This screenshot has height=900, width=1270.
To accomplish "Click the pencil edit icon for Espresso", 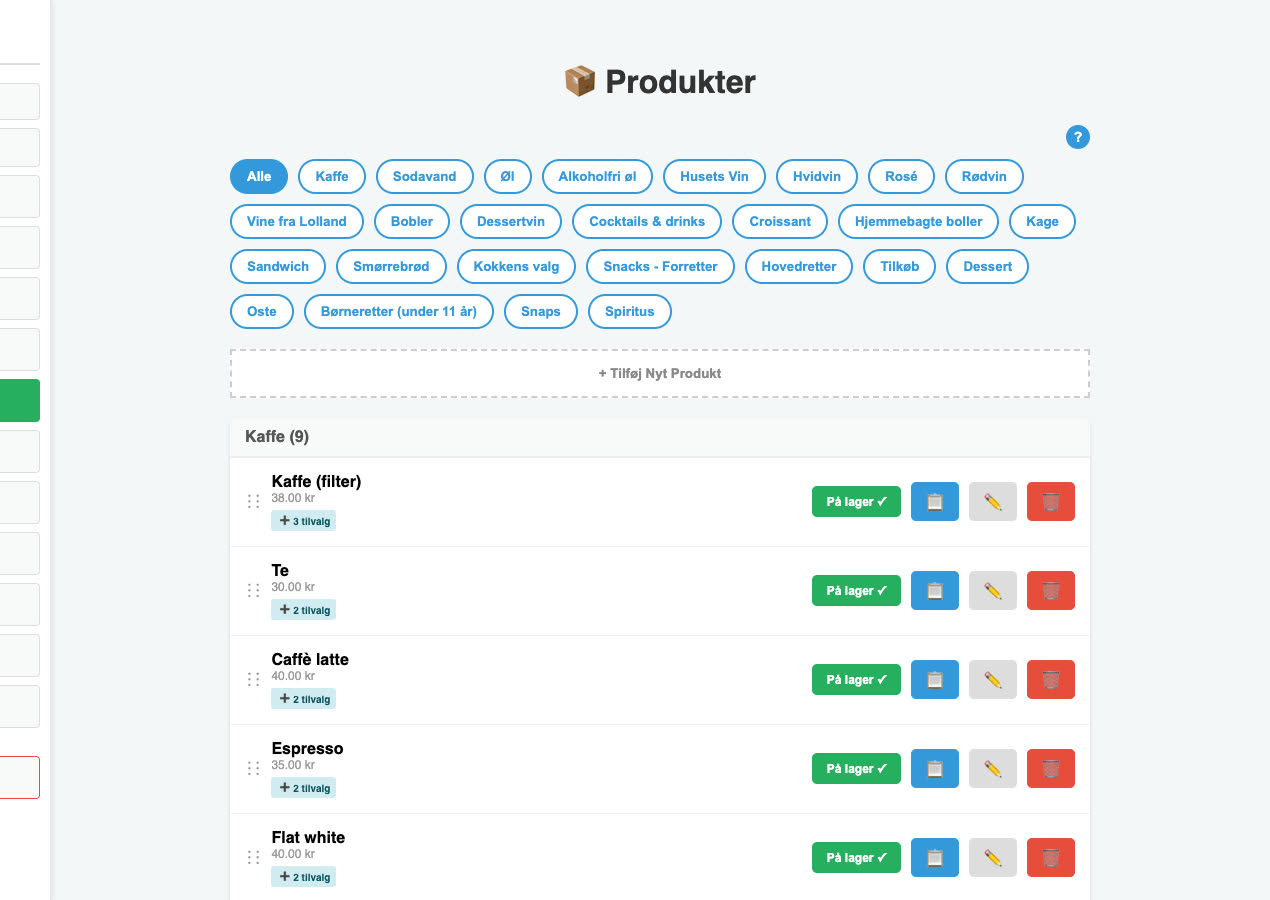I will [x=993, y=769].
